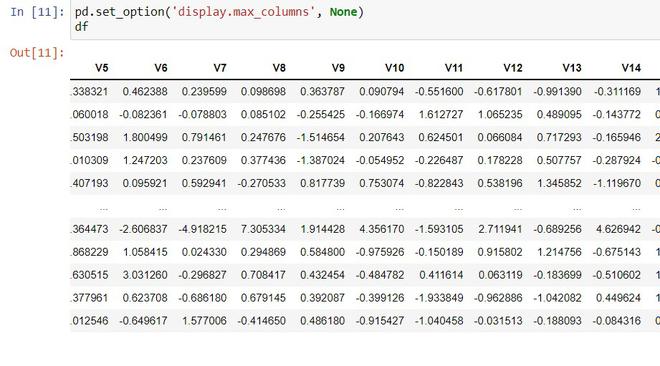660x366 pixels.
Task: Select cell value -0.311169
Action: pyautogui.click(x=617, y=91)
